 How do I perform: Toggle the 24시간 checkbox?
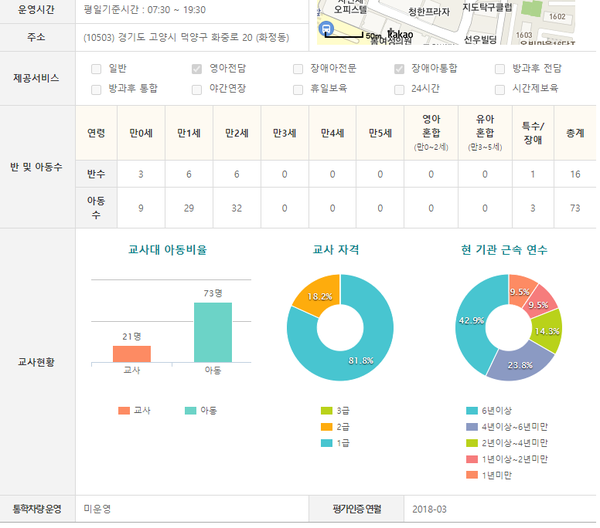coord(399,90)
